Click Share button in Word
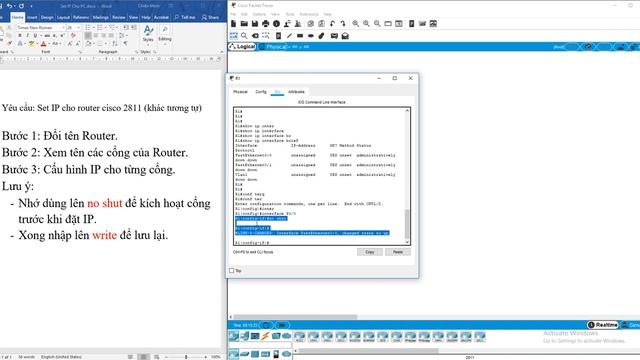 tap(210, 18)
